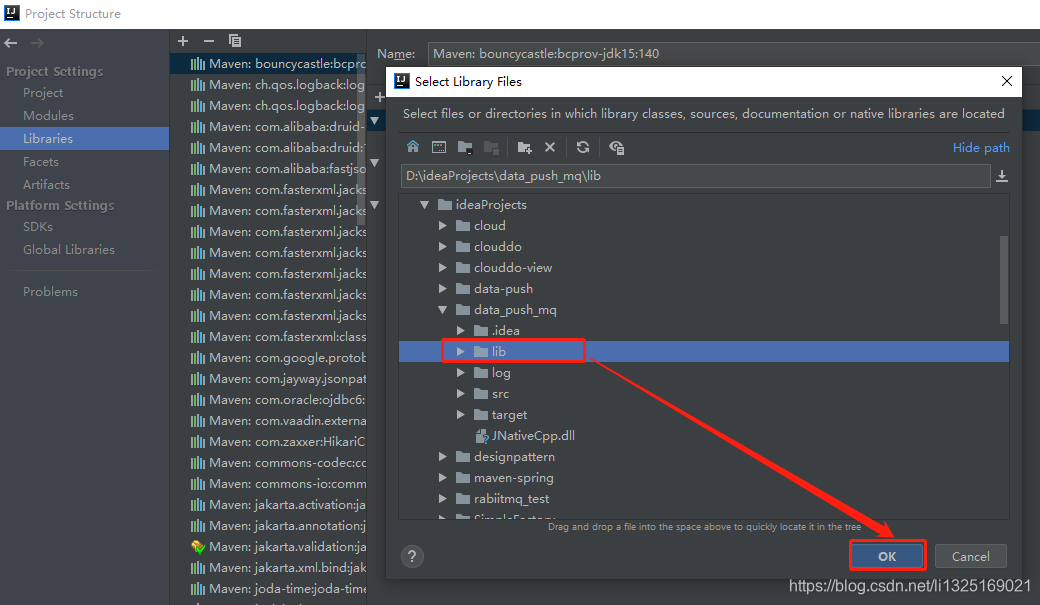Expand the designpattern folder

[x=442, y=457]
